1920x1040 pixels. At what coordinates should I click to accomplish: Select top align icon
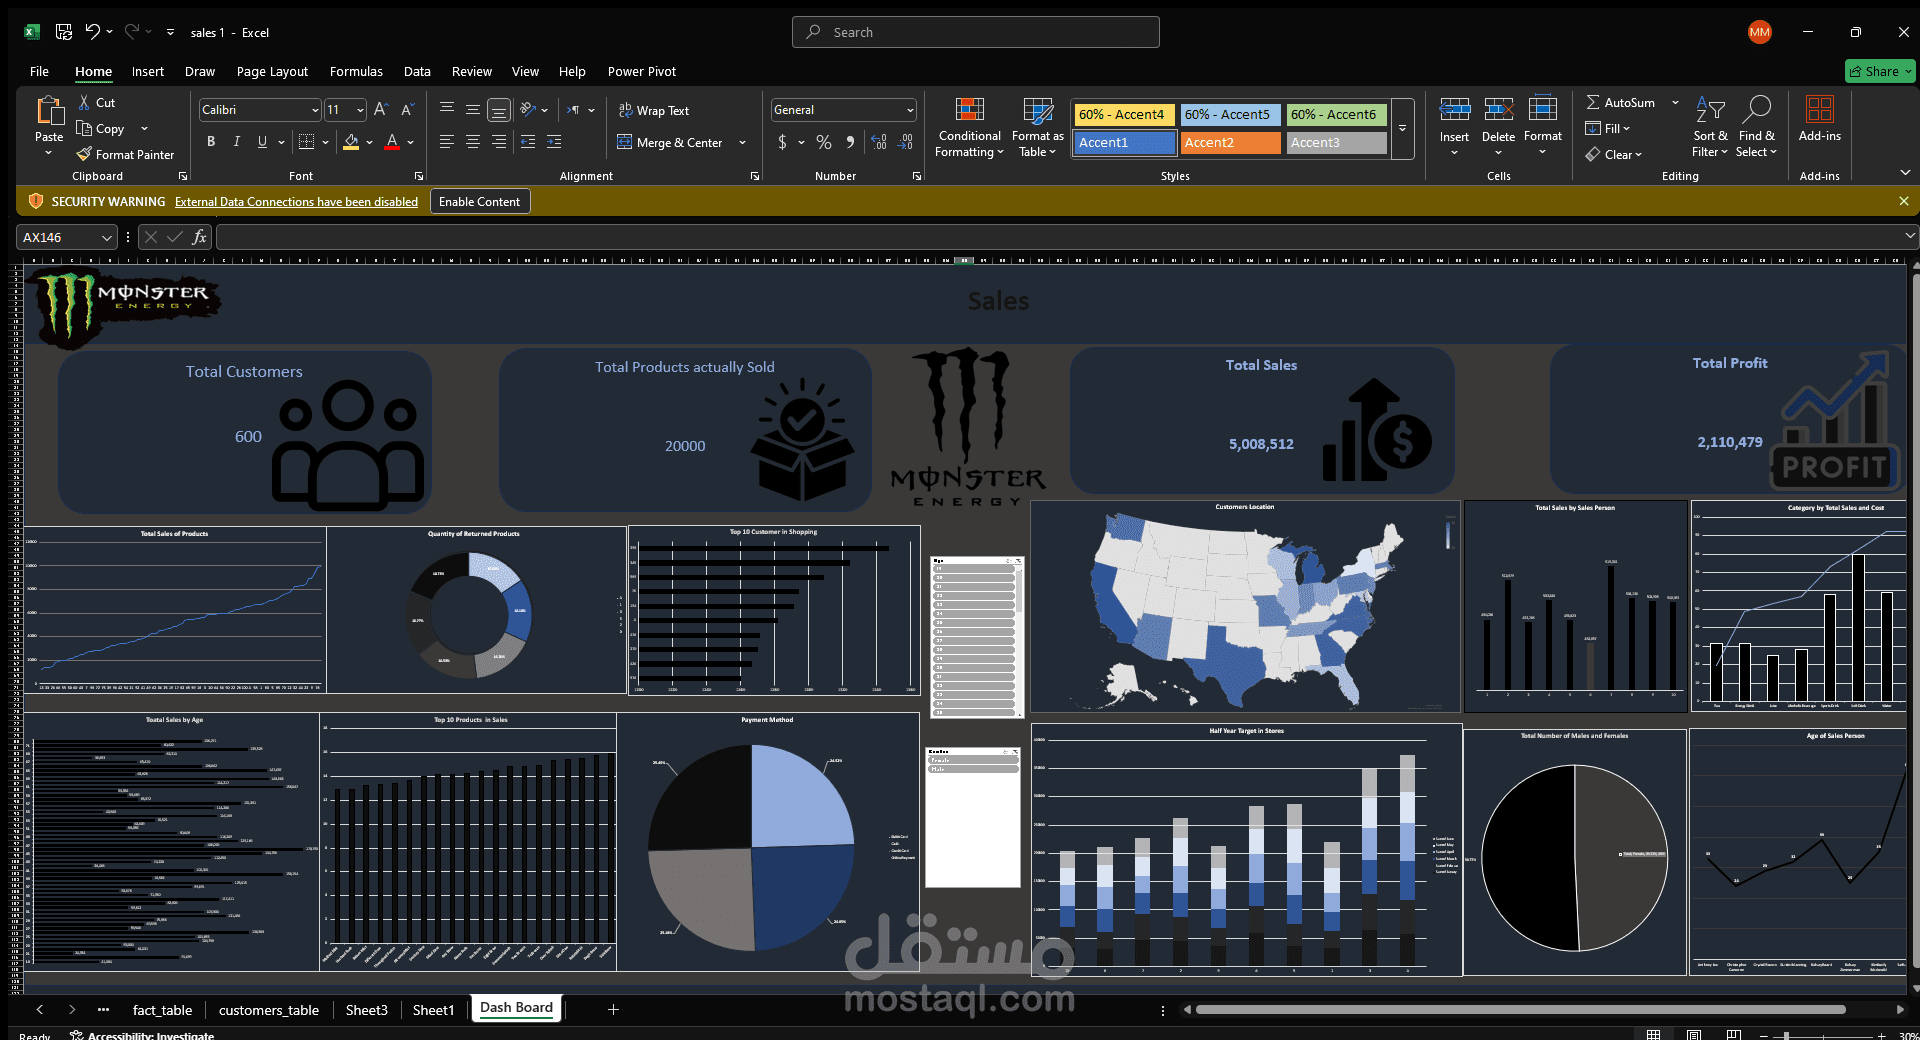click(x=447, y=109)
